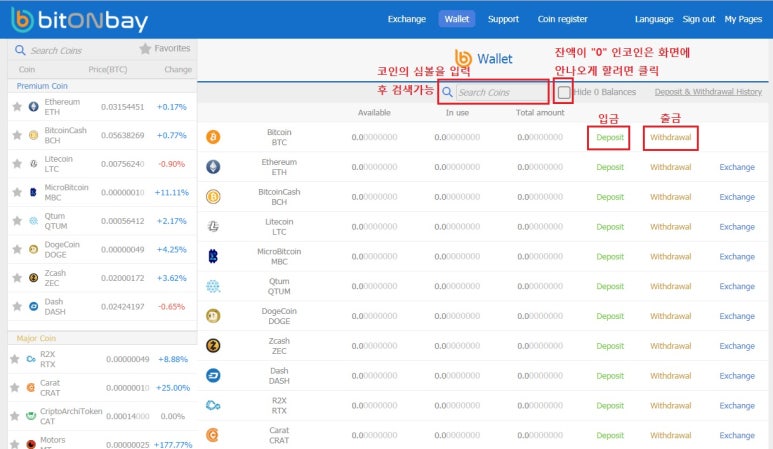Favorite the Qtum star in sidebar
The image size is (773, 449).
(17, 221)
